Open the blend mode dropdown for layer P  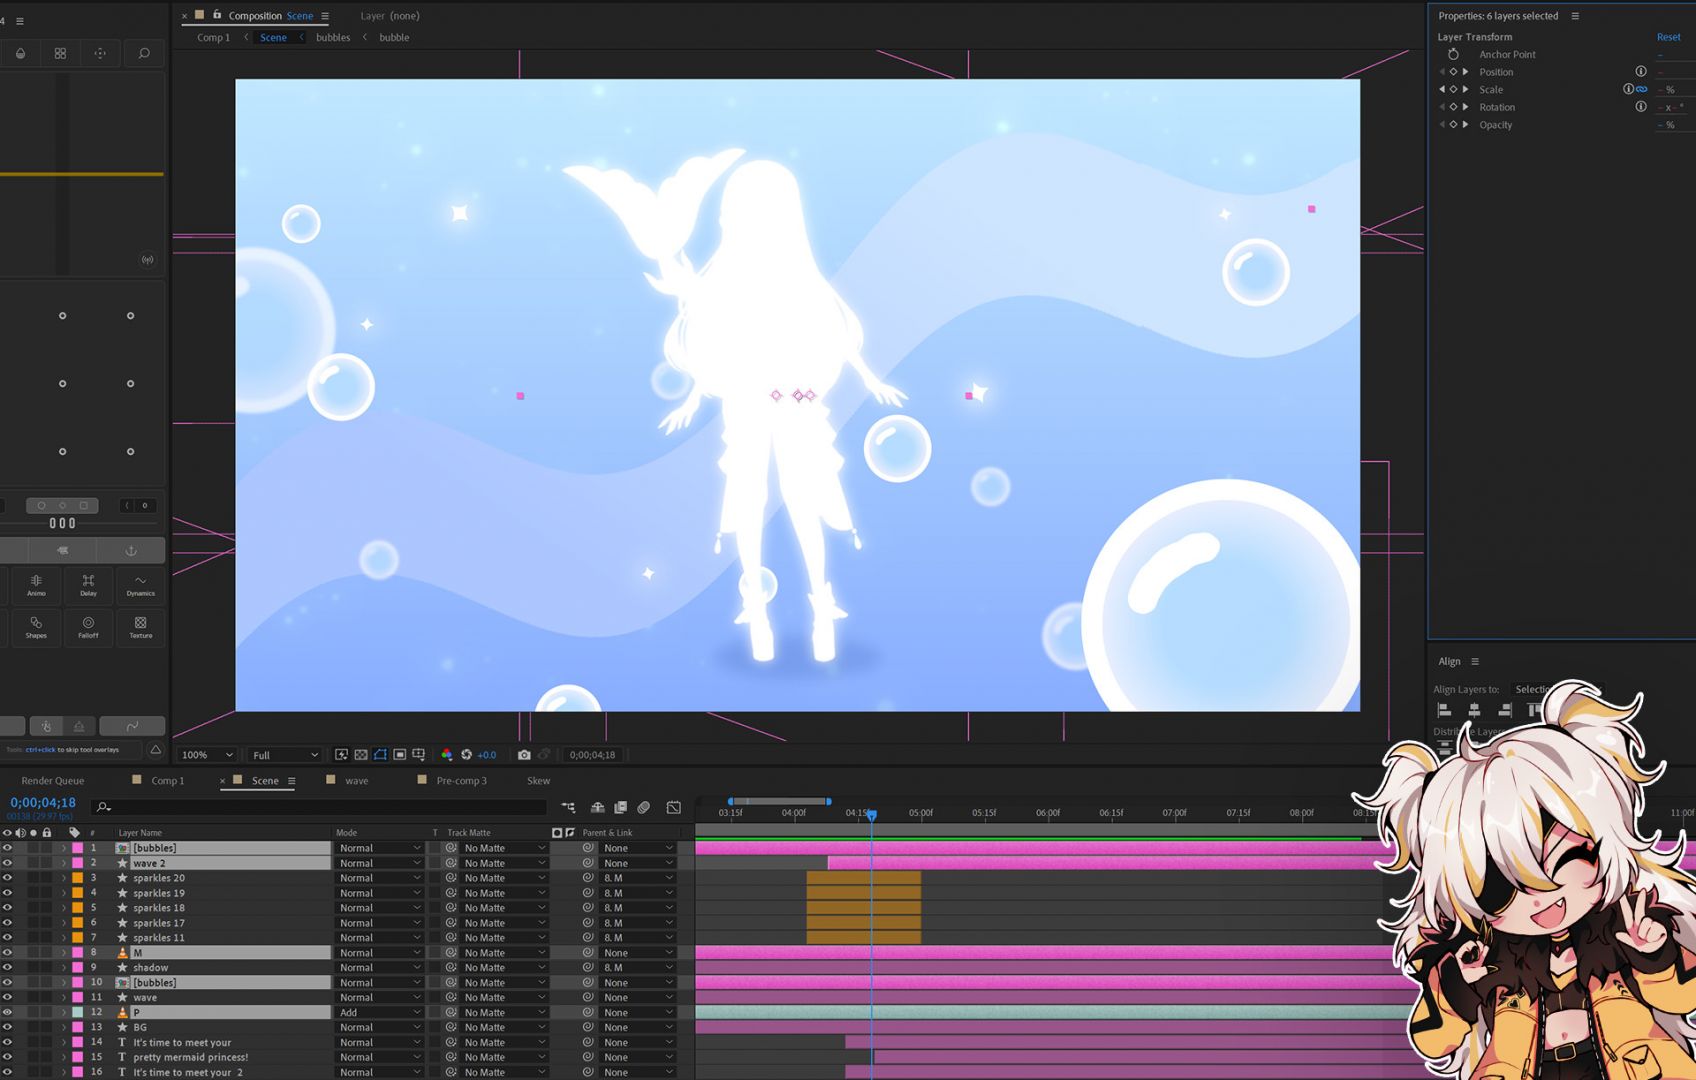(379, 1013)
